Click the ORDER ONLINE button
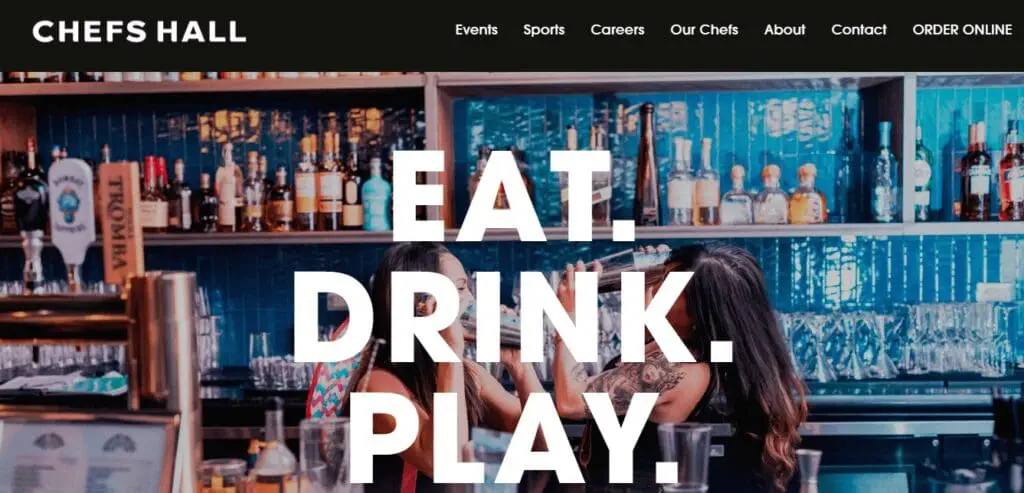 click(x=962, y=29)
